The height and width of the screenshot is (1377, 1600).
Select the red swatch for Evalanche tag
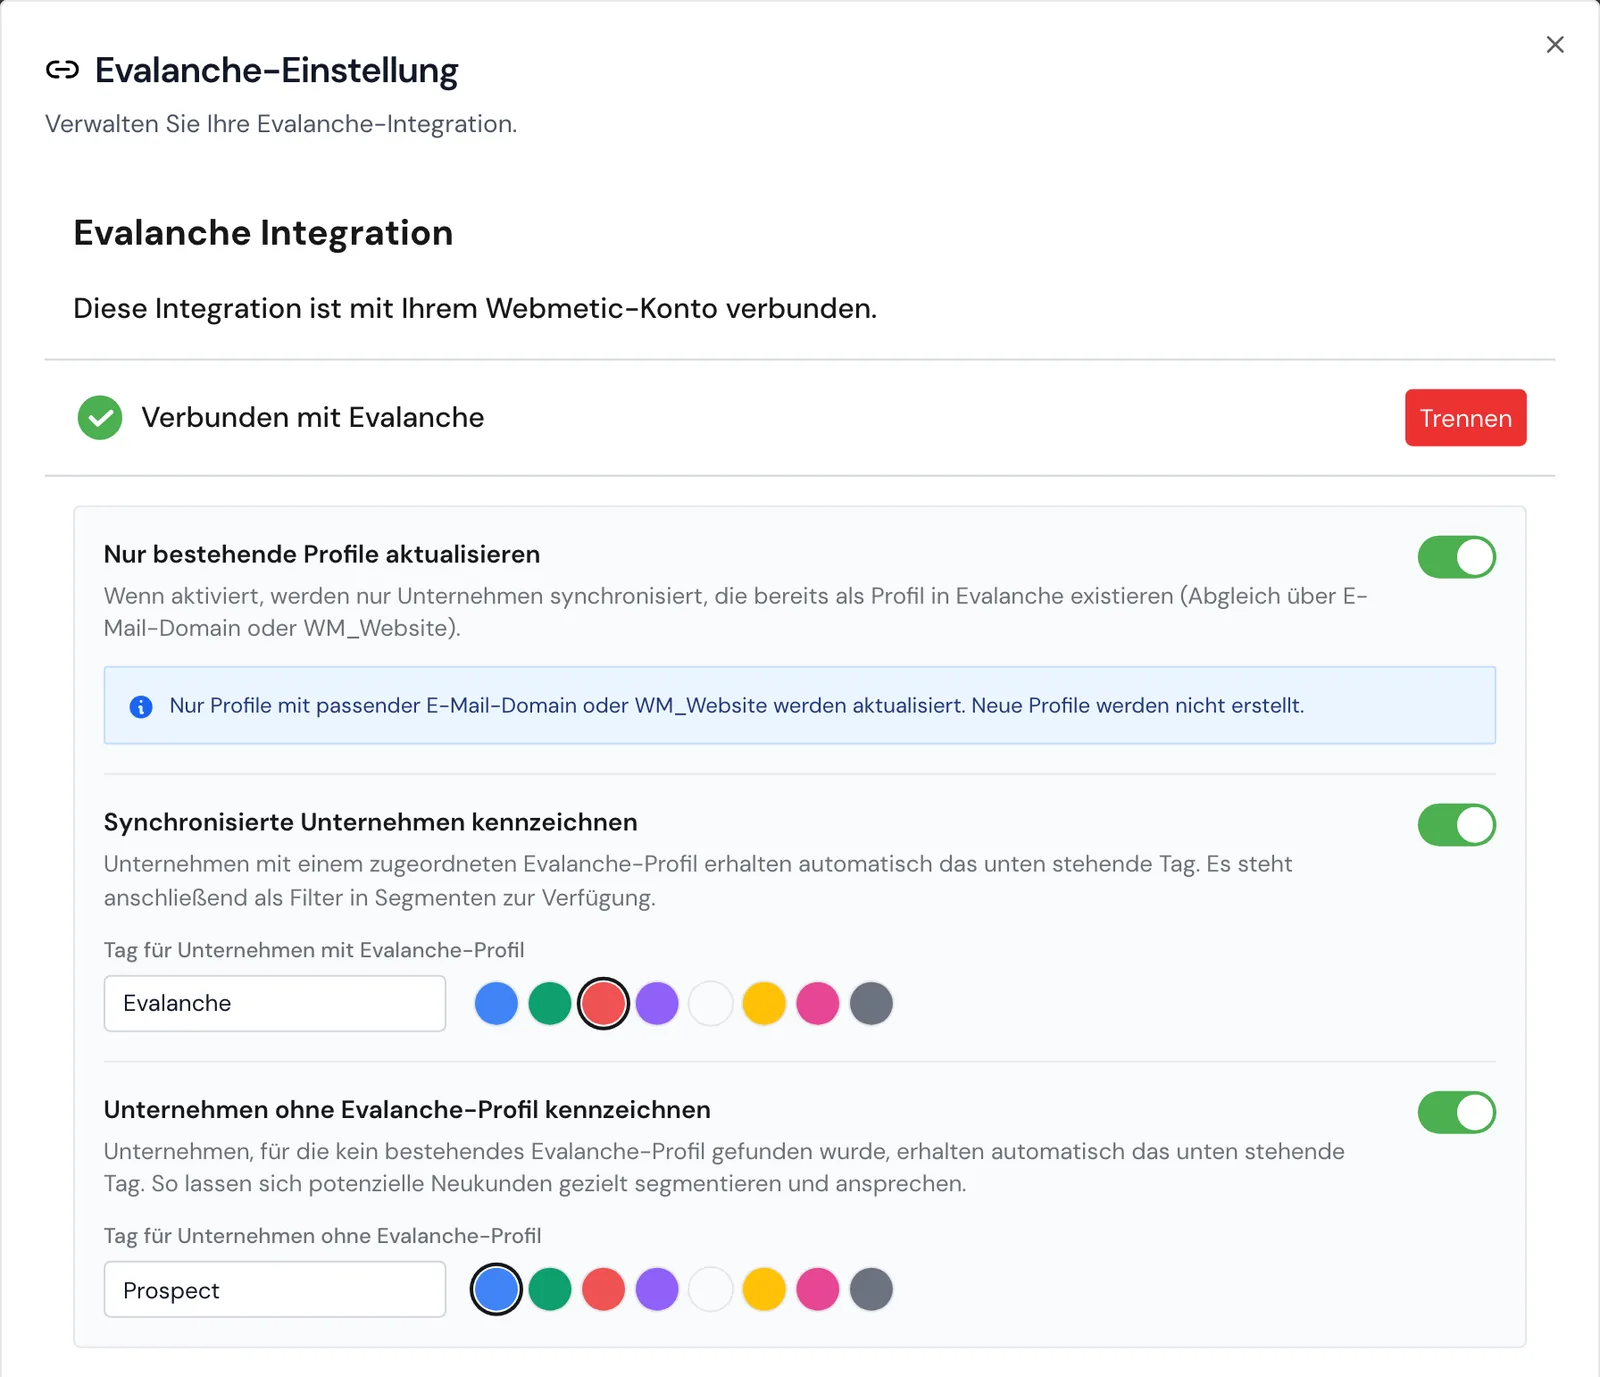point(603,1003)
